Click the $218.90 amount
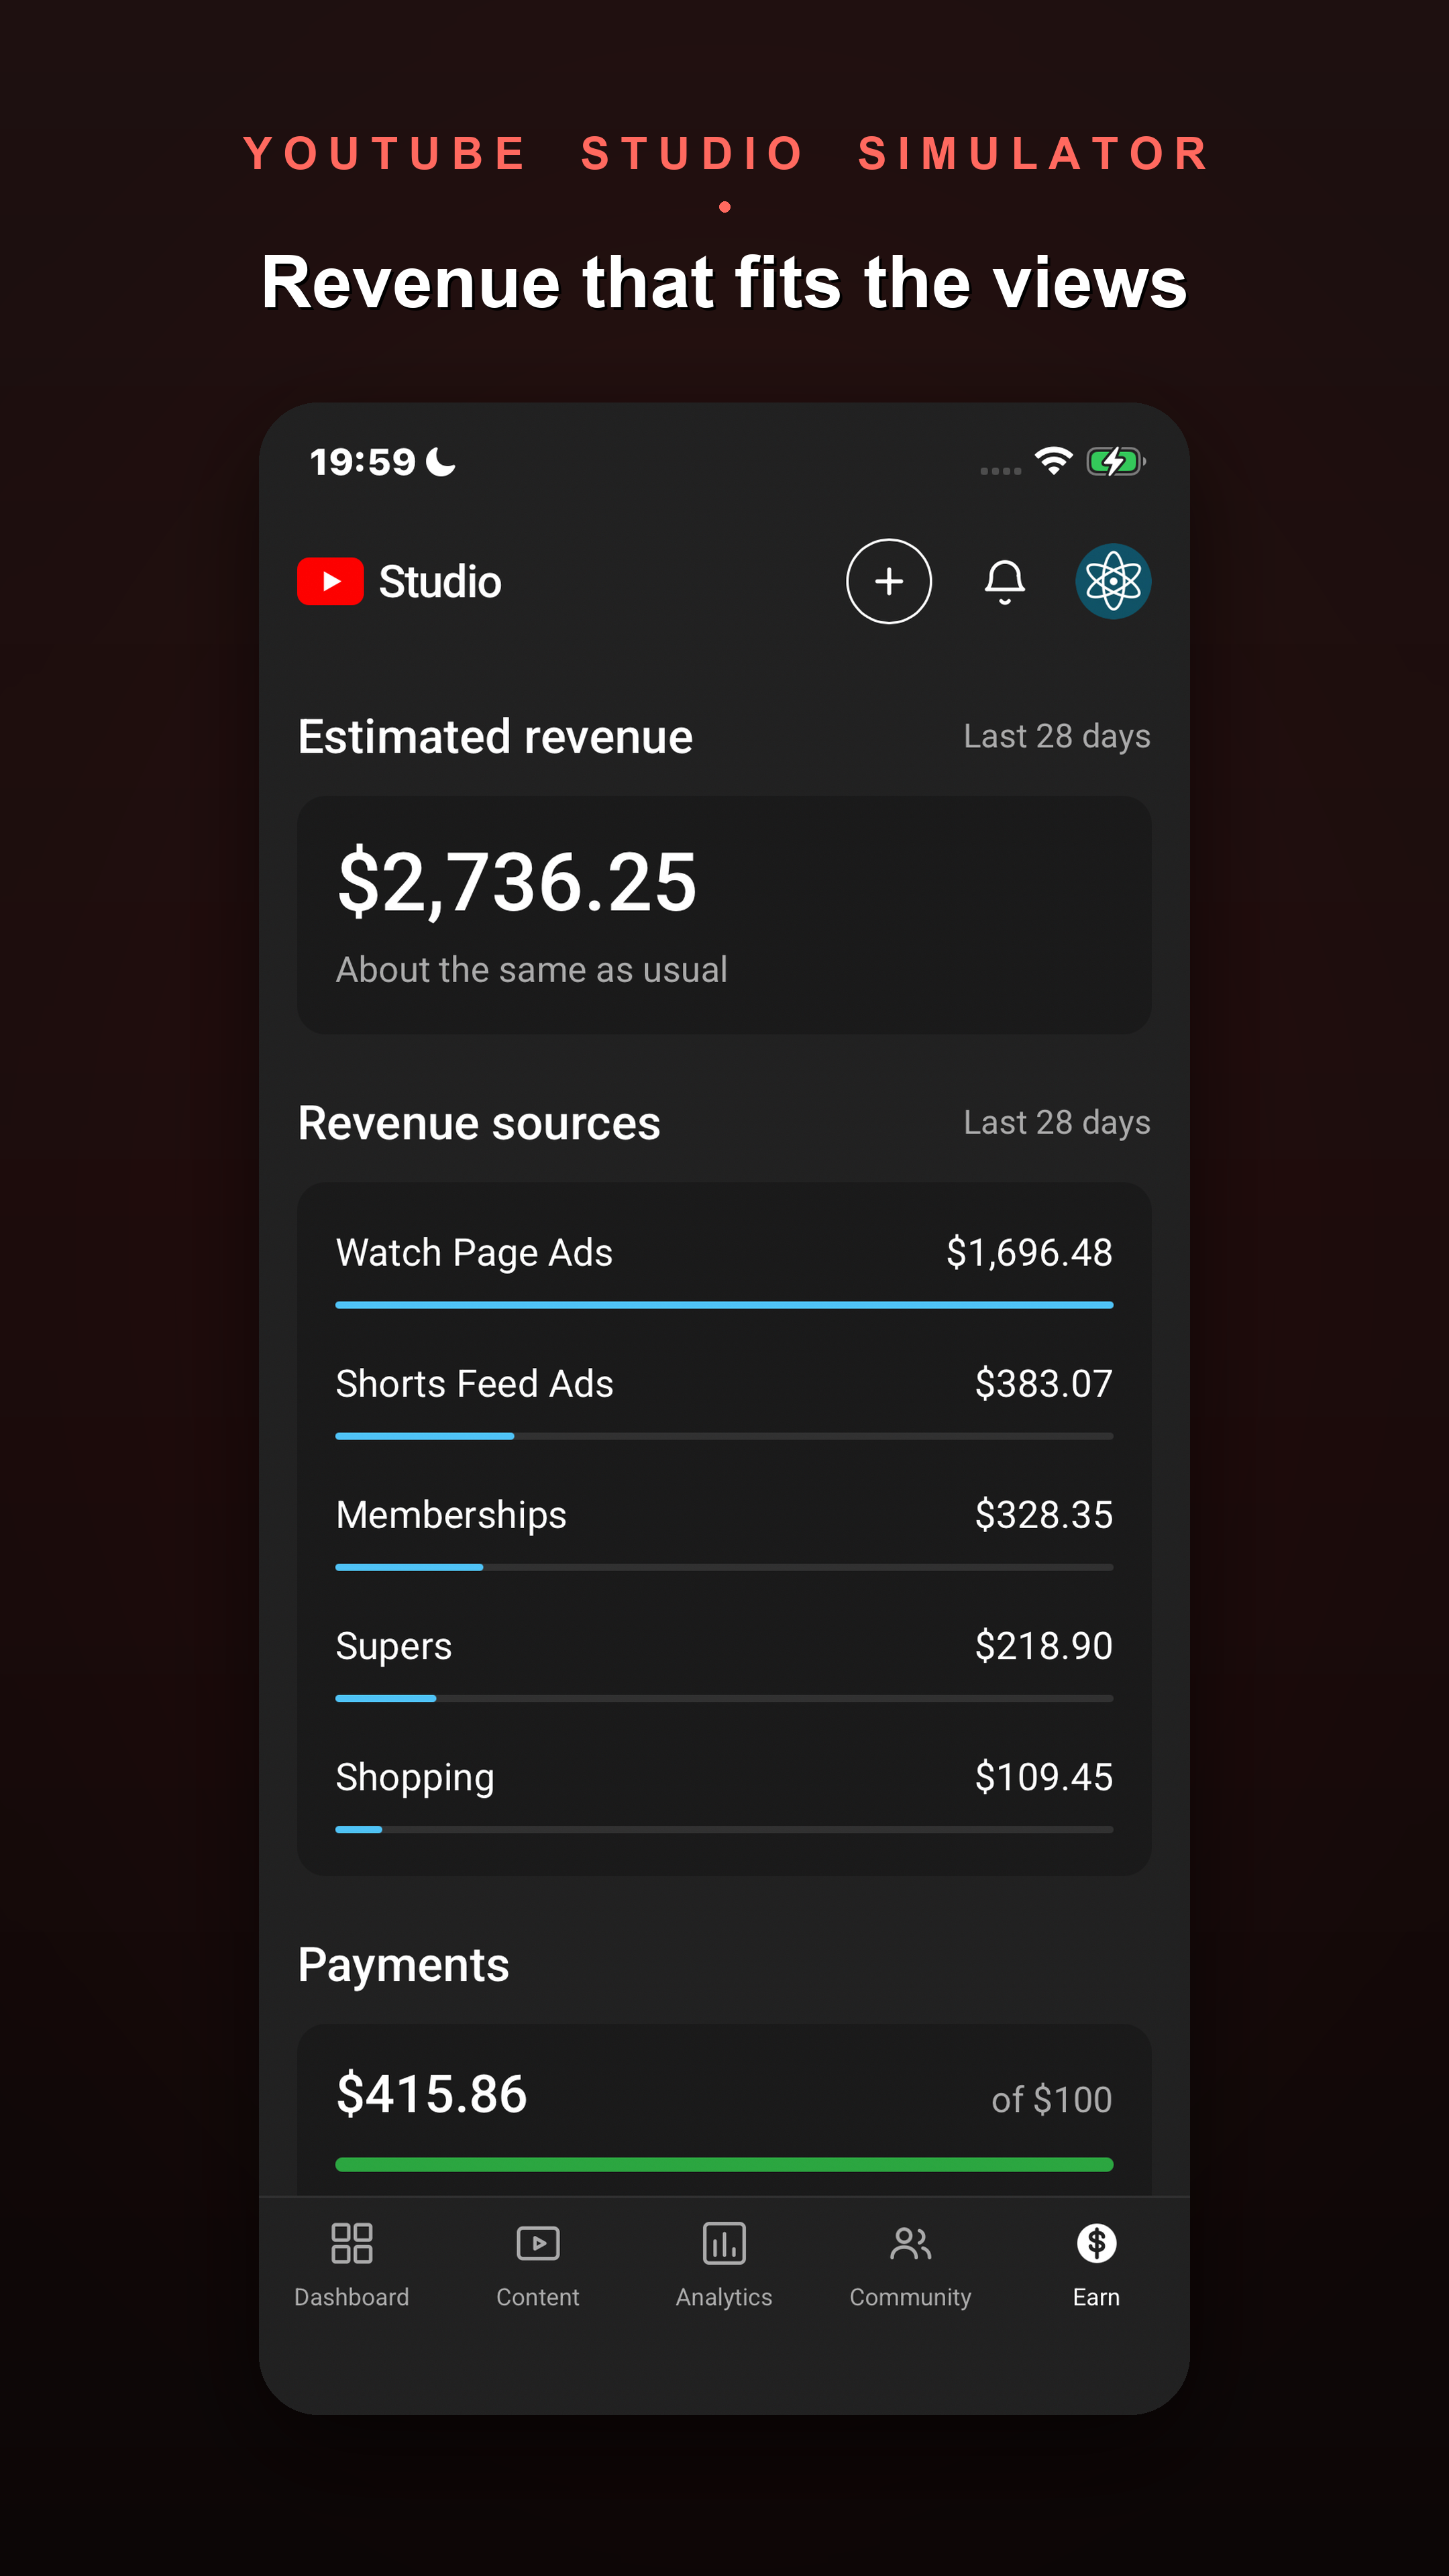Screen dimensions: 1449x2576 1043,1645
